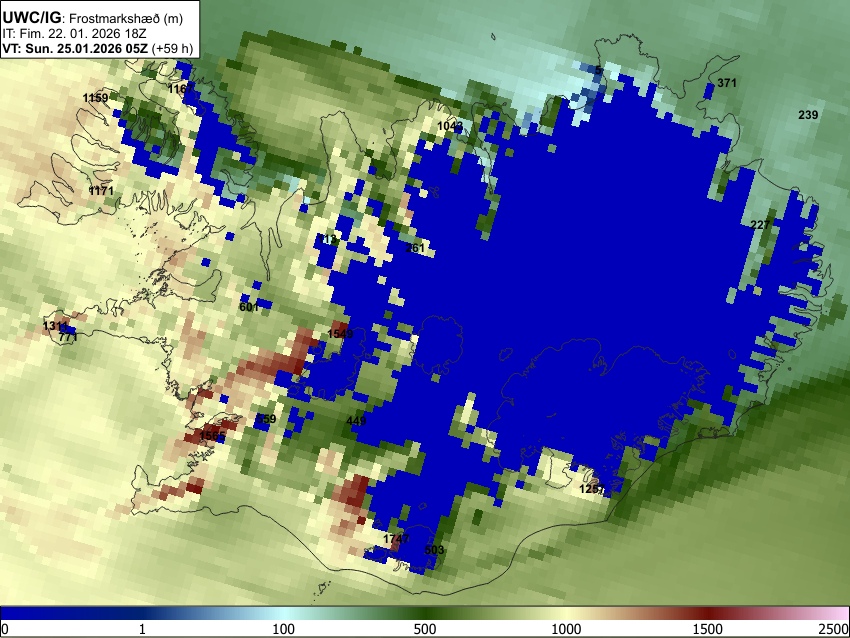Click the map value label 1043
This screenshot has width=850, height=638.
point(450,126)
